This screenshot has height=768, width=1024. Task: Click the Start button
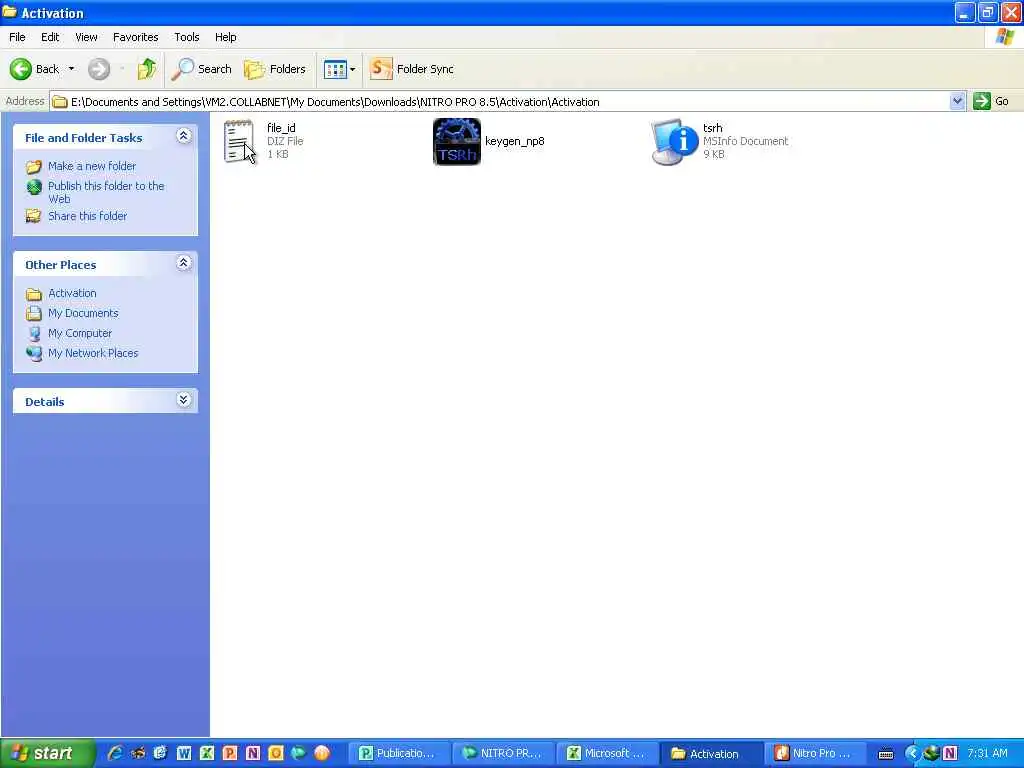tap(47, 753)
